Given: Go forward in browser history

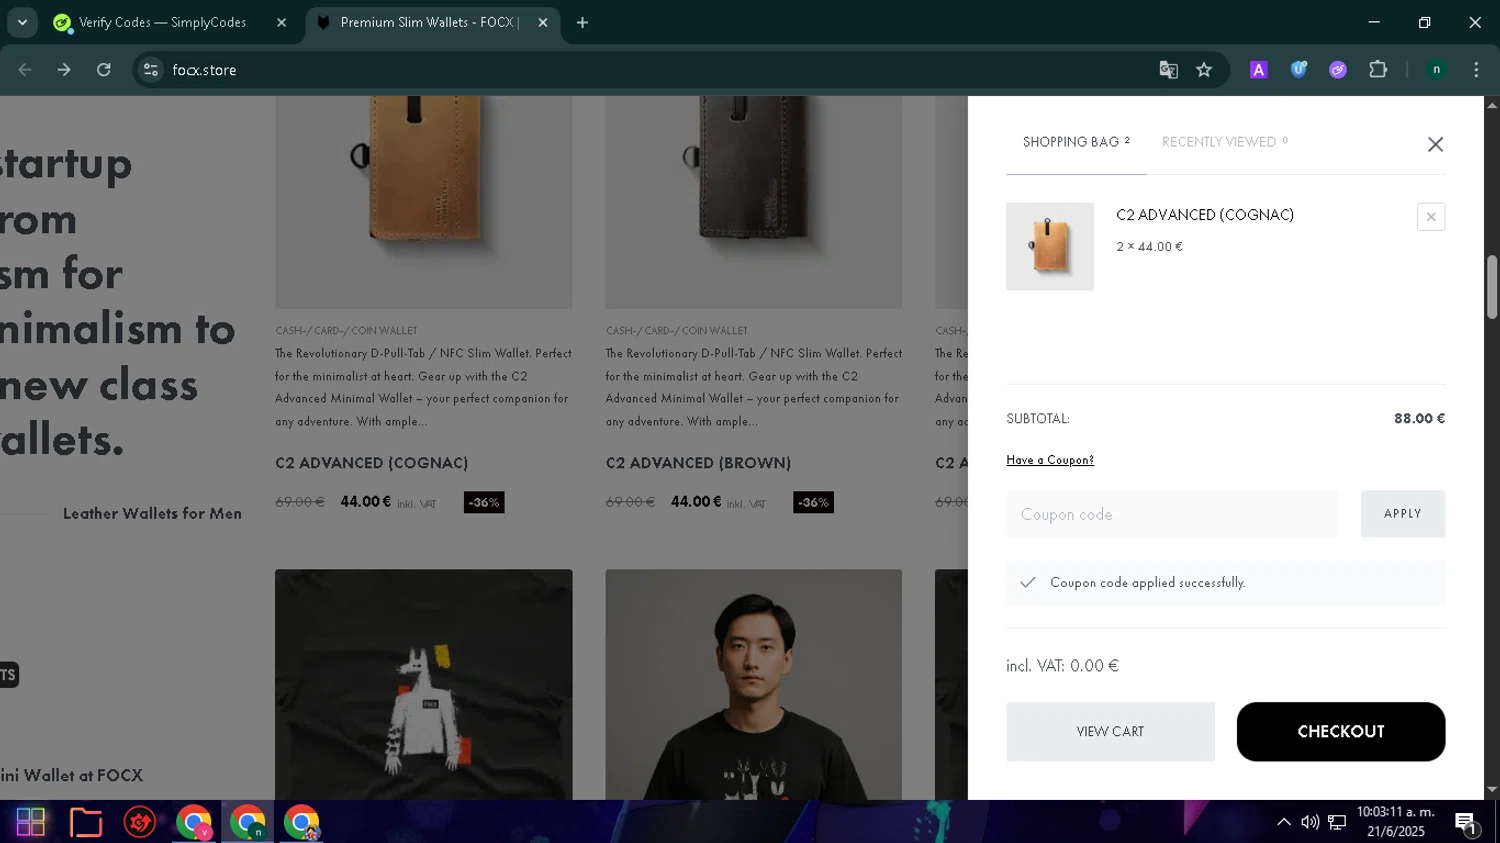Looking at the screenshot, I should [64, 70].
